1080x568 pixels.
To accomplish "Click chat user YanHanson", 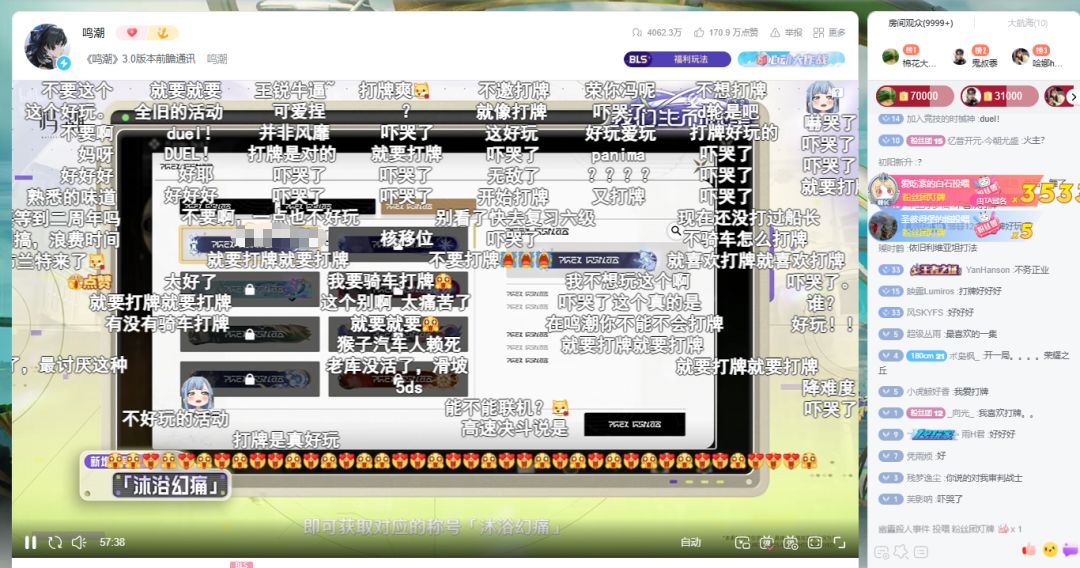I will click(987, 270).
